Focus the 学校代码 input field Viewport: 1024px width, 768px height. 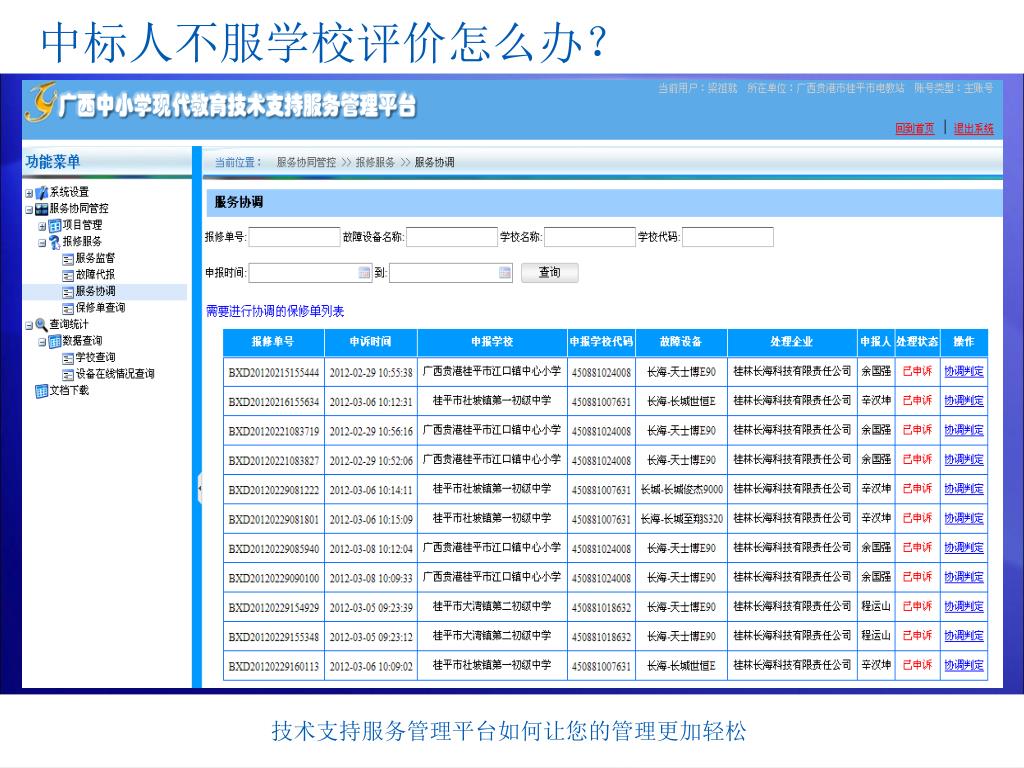click(x=728, y=237)
